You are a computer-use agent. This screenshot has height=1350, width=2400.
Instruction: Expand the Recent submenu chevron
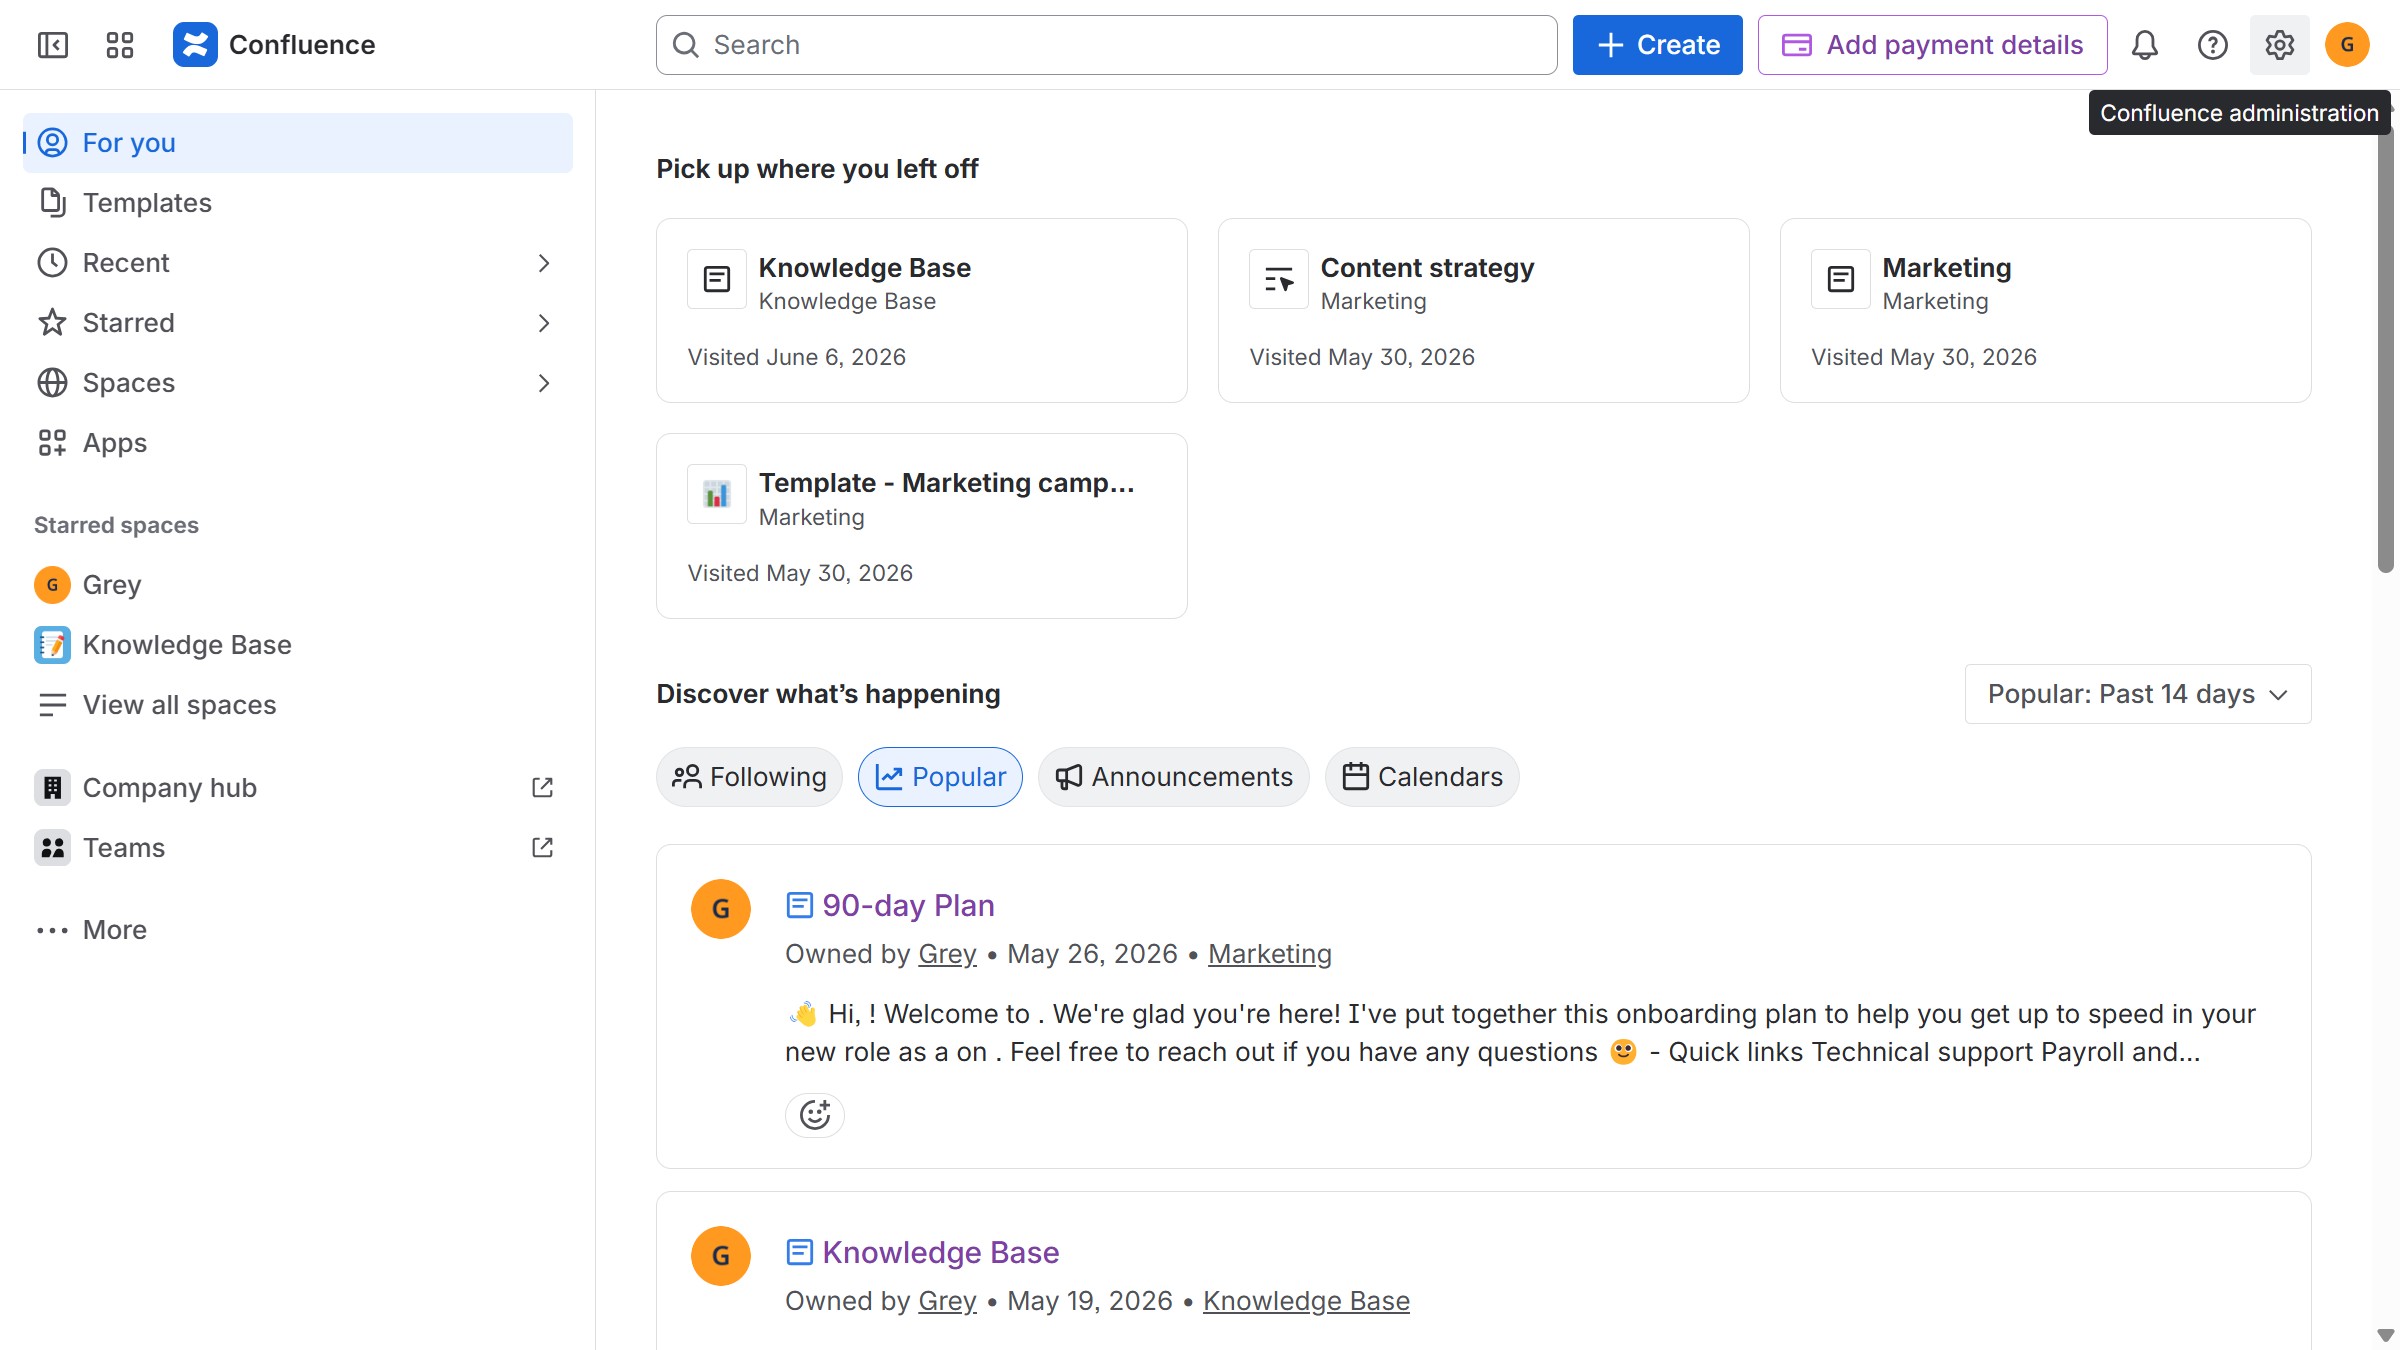point(544,263)
